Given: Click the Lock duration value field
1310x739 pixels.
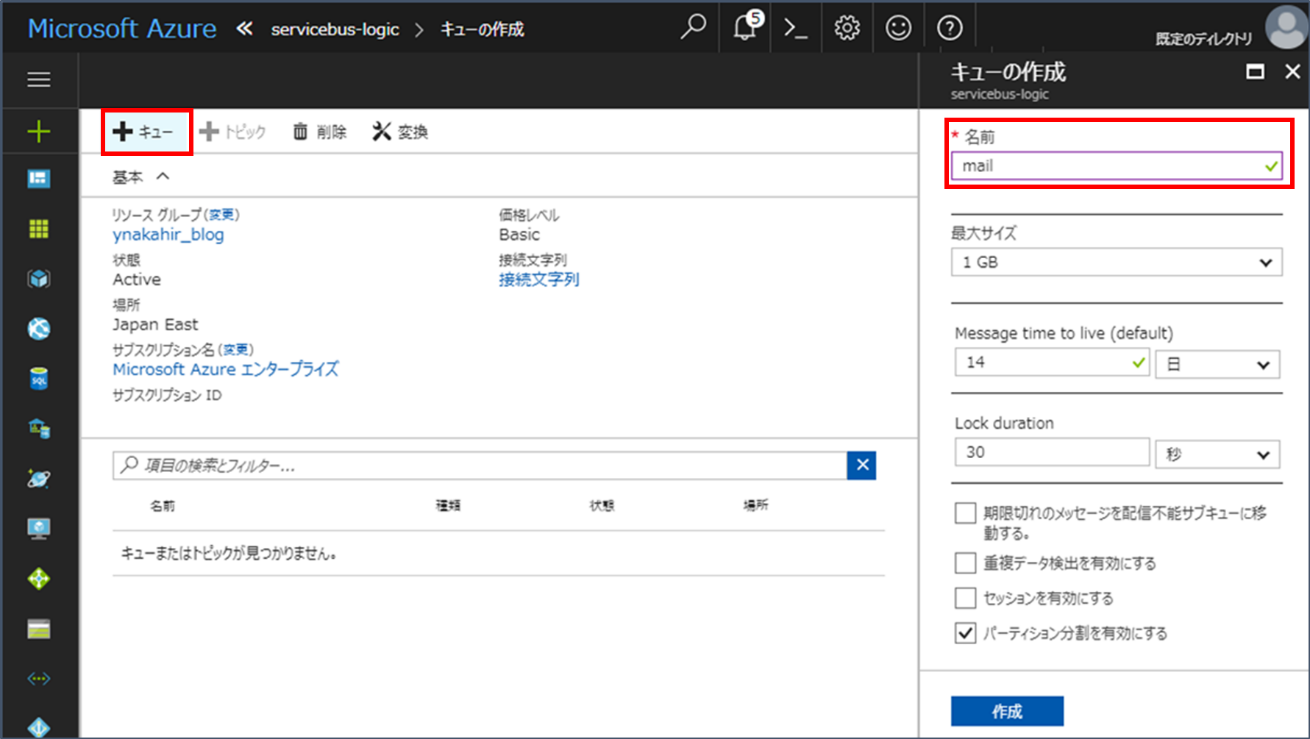Looking at the screenshot, I should pyautogui.click(x=1052, y=452).
